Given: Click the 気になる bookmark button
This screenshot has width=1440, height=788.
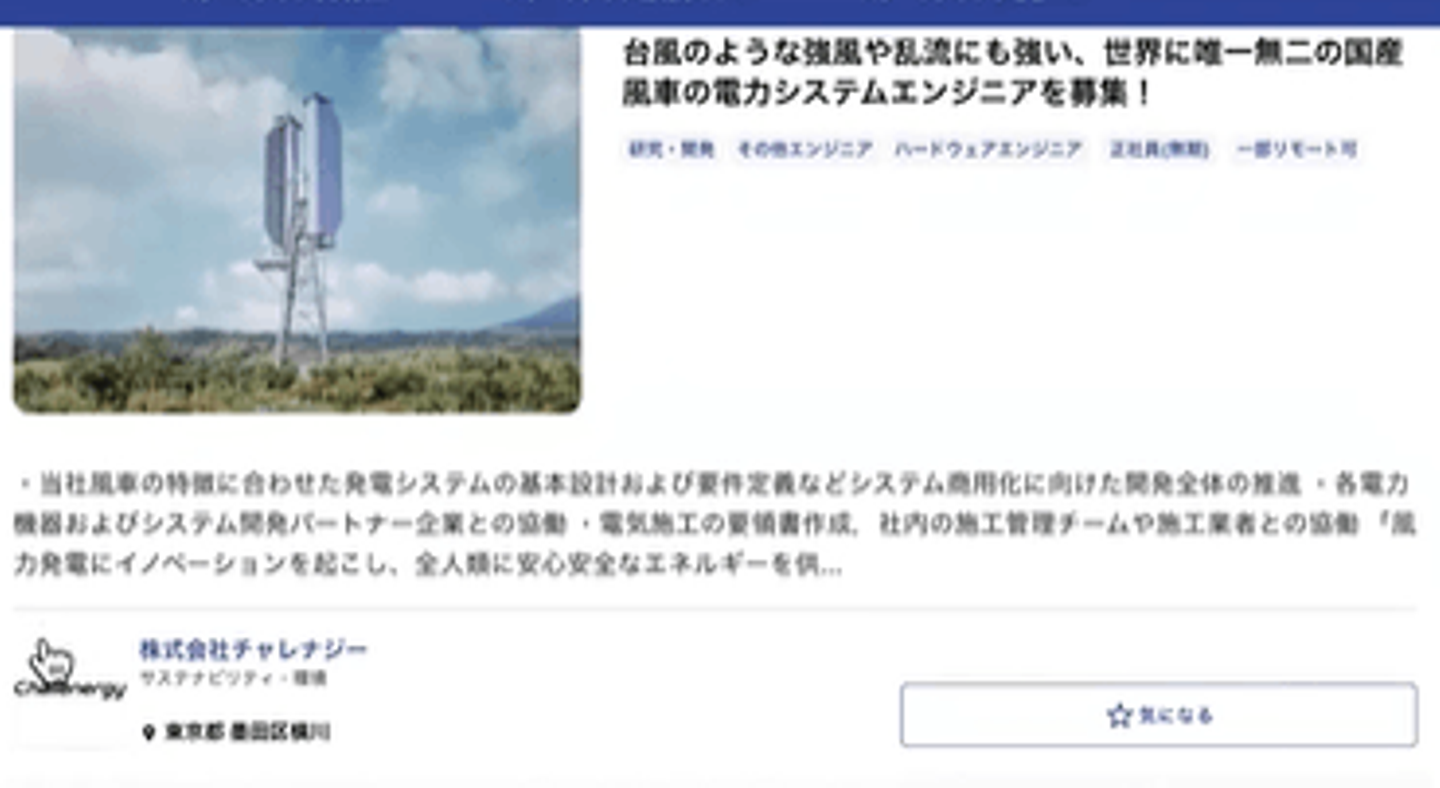Looking at the screenshot, I should 1159,715.
